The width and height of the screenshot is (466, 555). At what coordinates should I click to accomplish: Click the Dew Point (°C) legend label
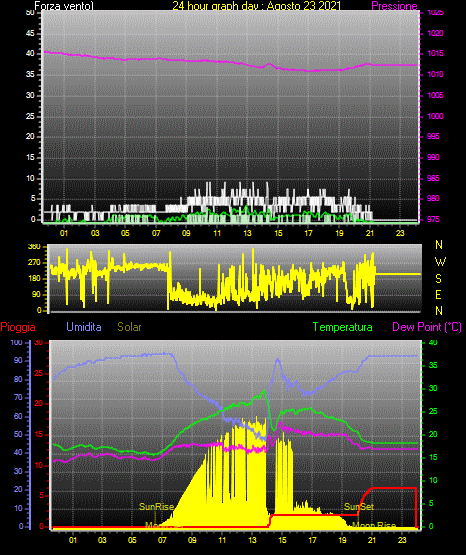point(427,327)
